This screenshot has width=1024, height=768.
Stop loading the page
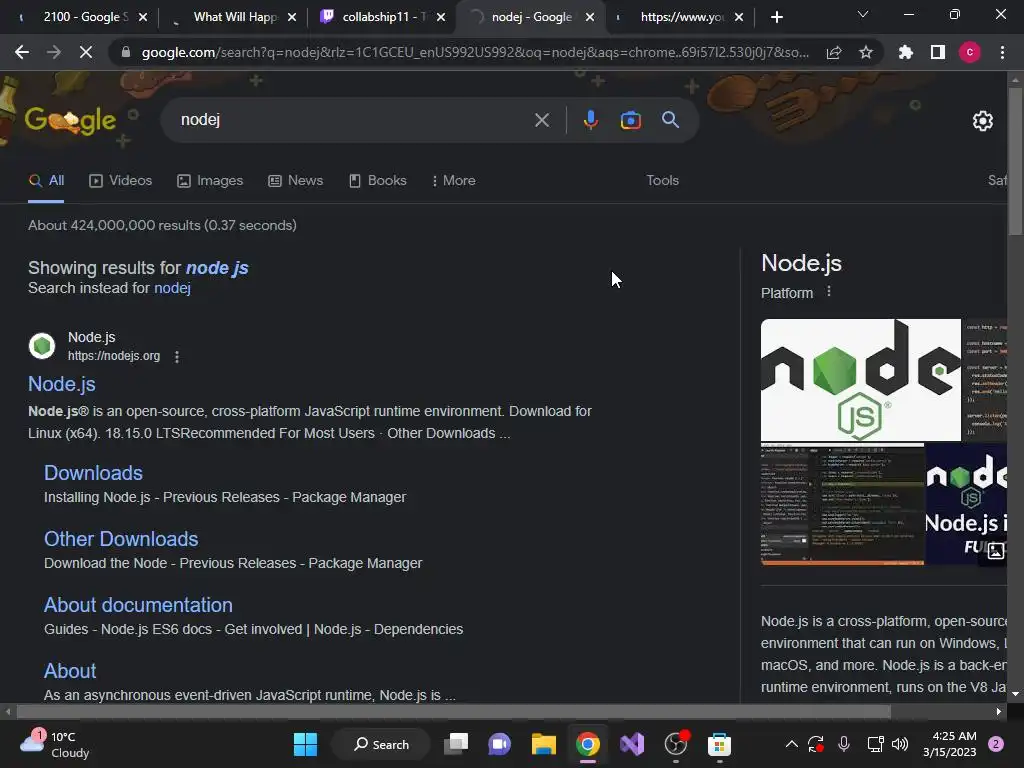[86, 52]
